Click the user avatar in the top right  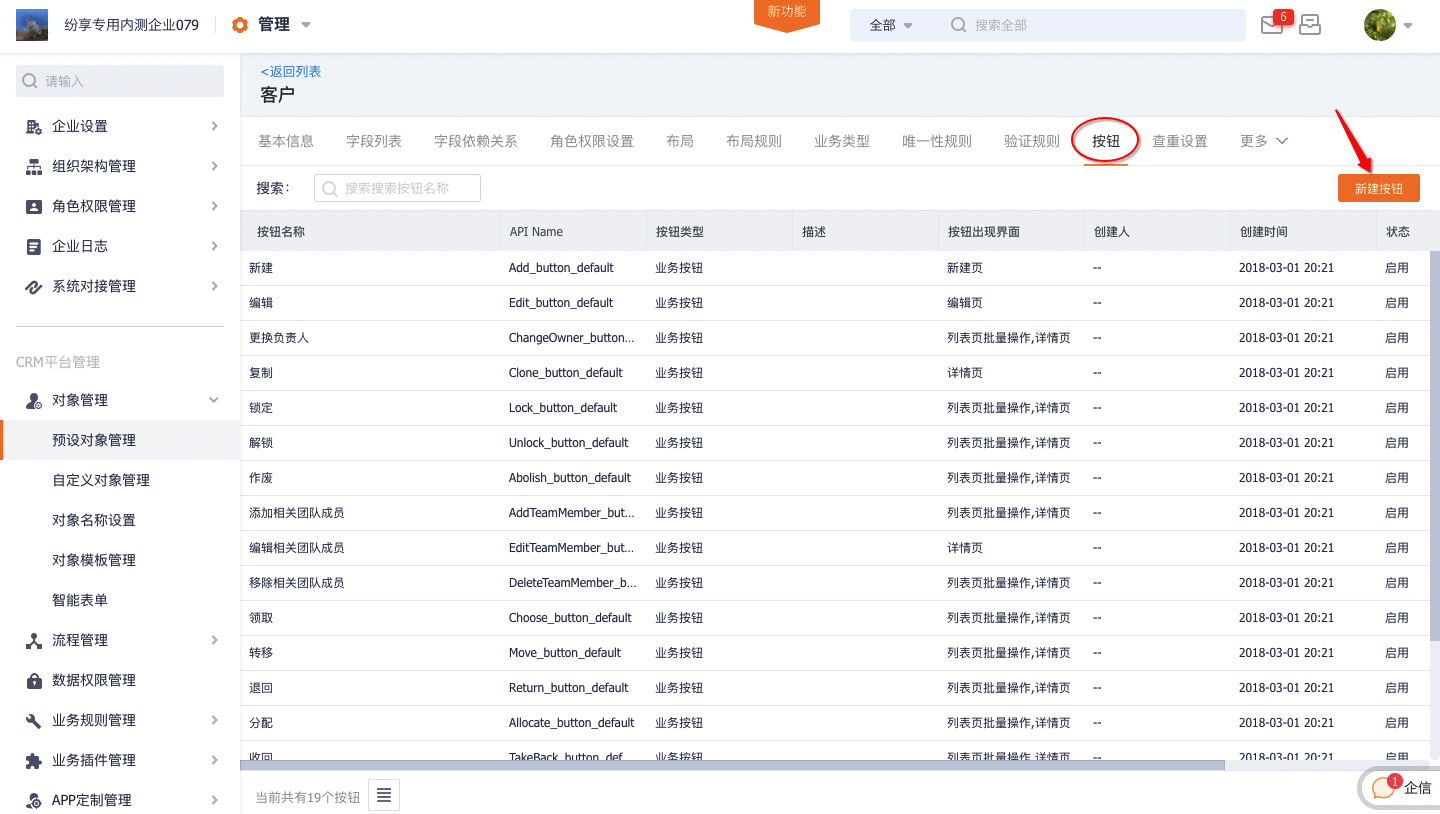[1380, 25]
